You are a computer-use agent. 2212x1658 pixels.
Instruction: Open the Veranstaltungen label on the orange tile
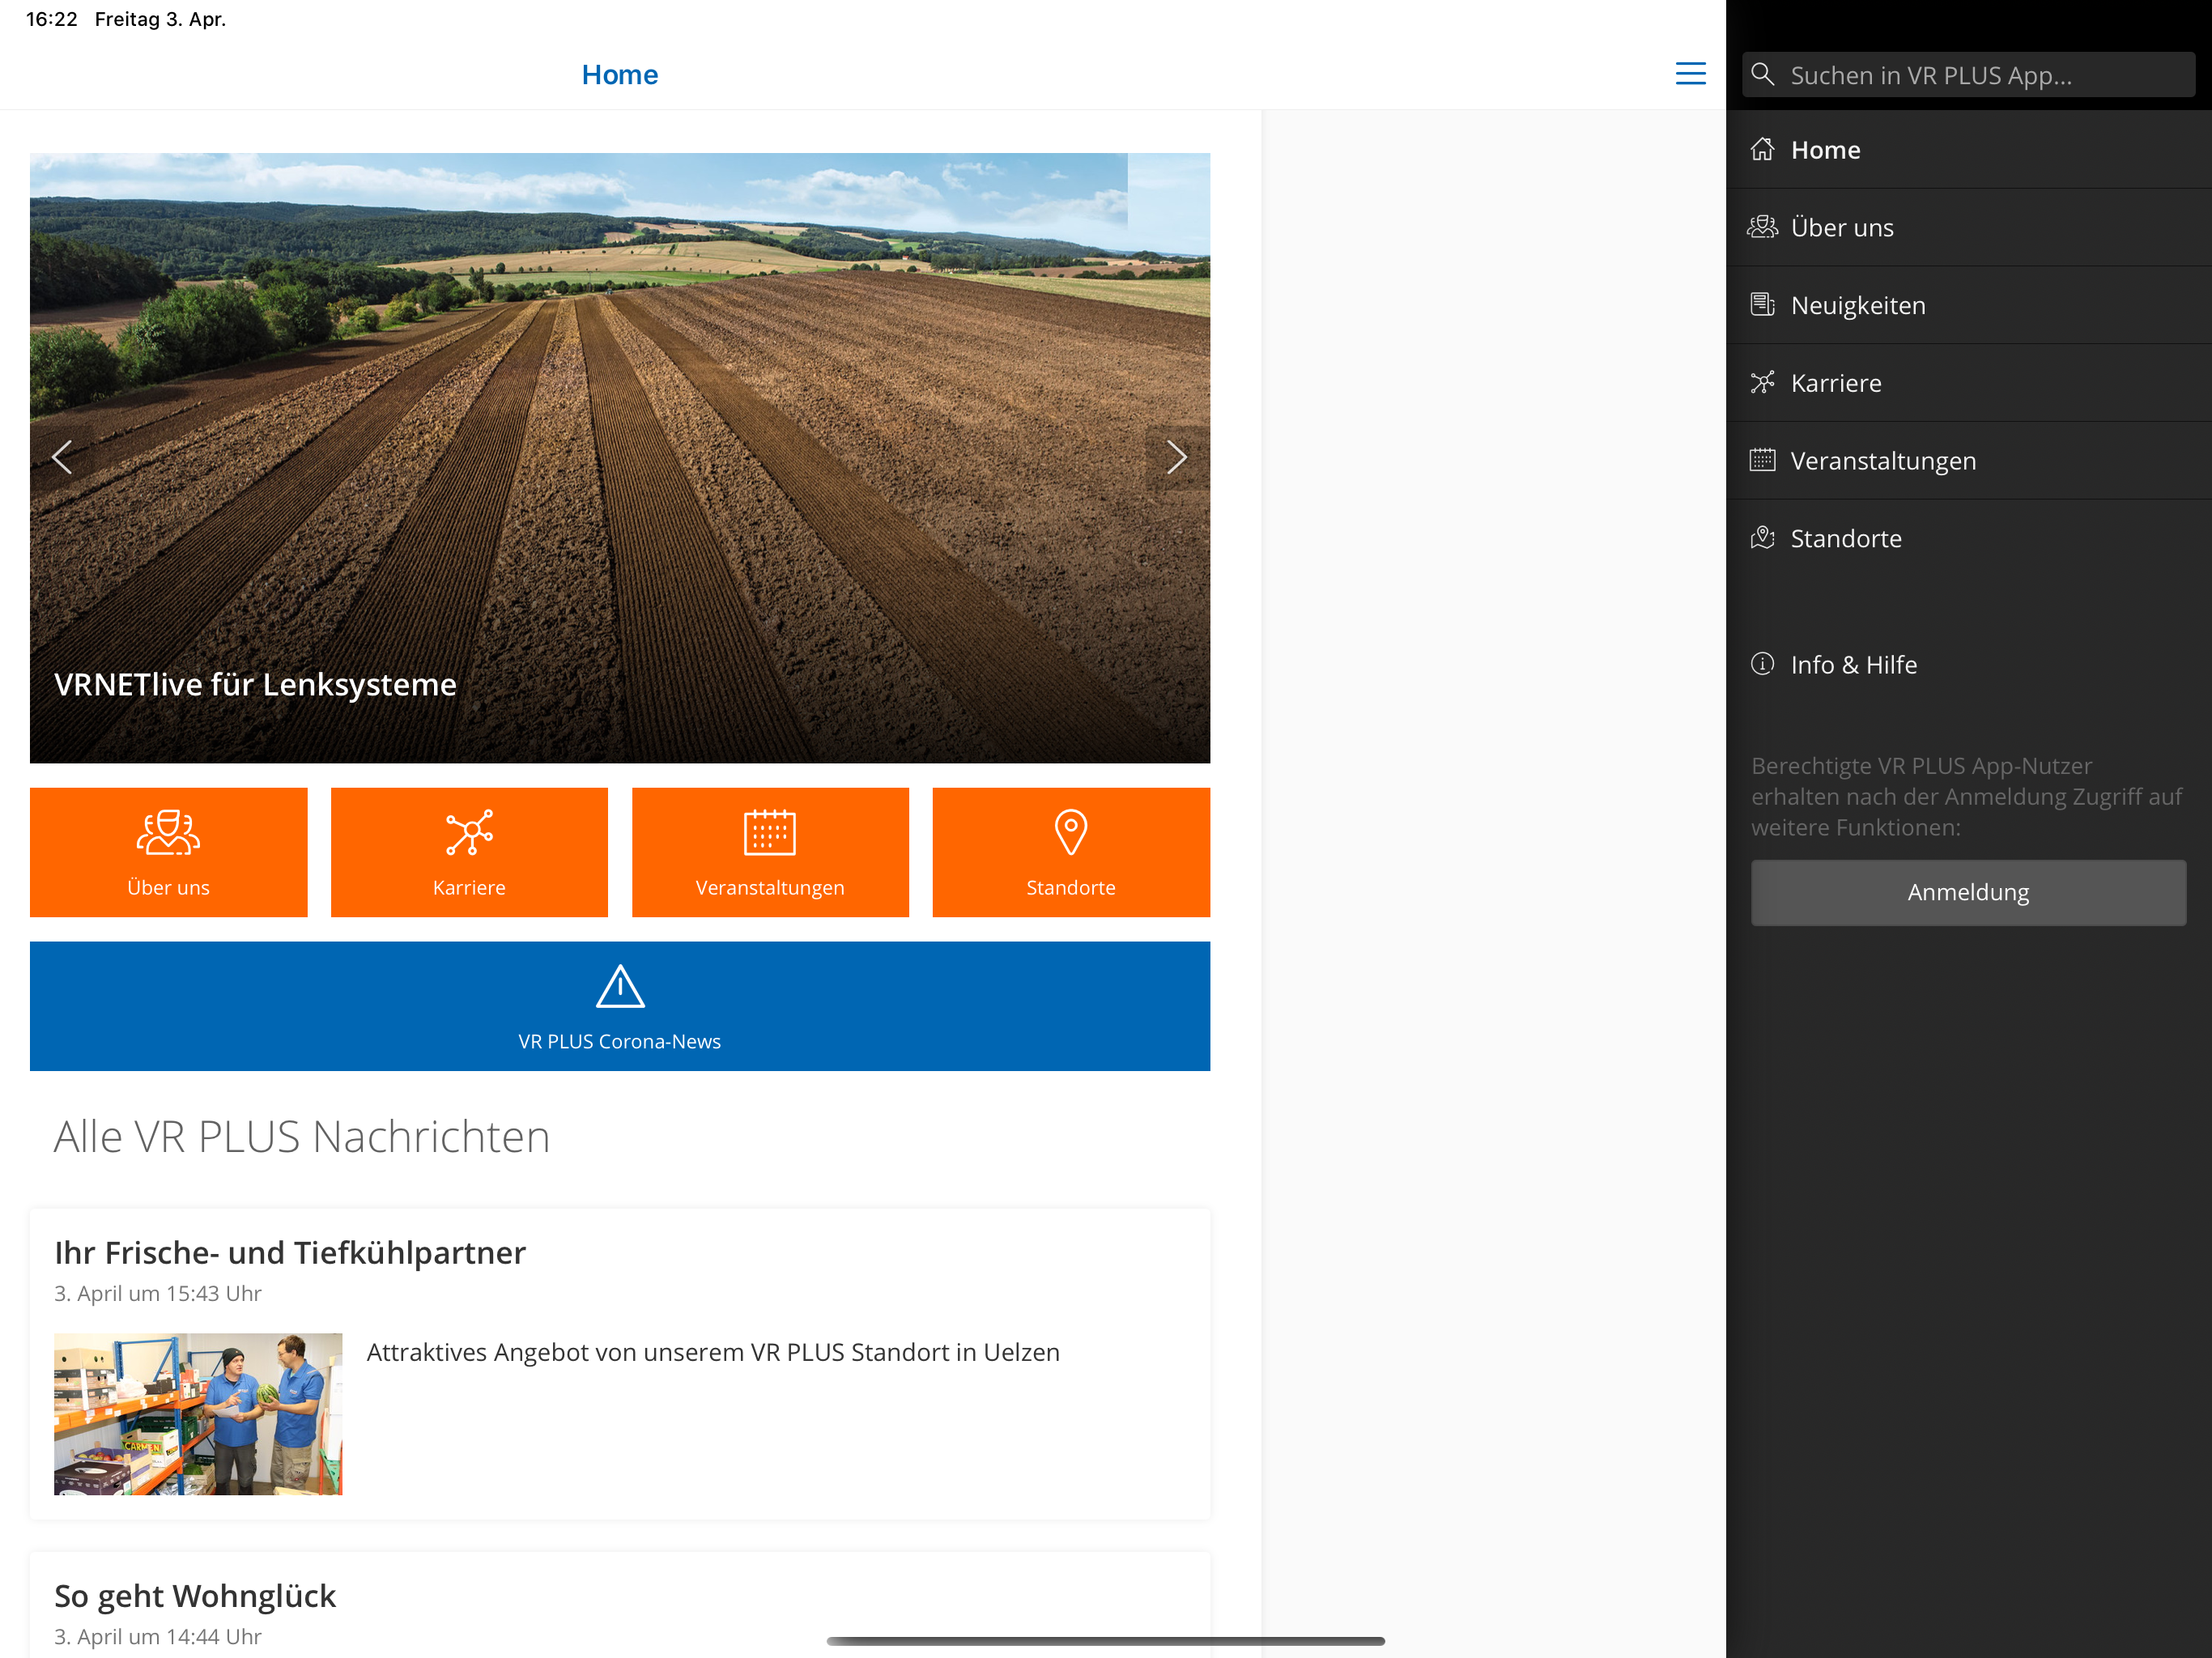coord(770,887)
